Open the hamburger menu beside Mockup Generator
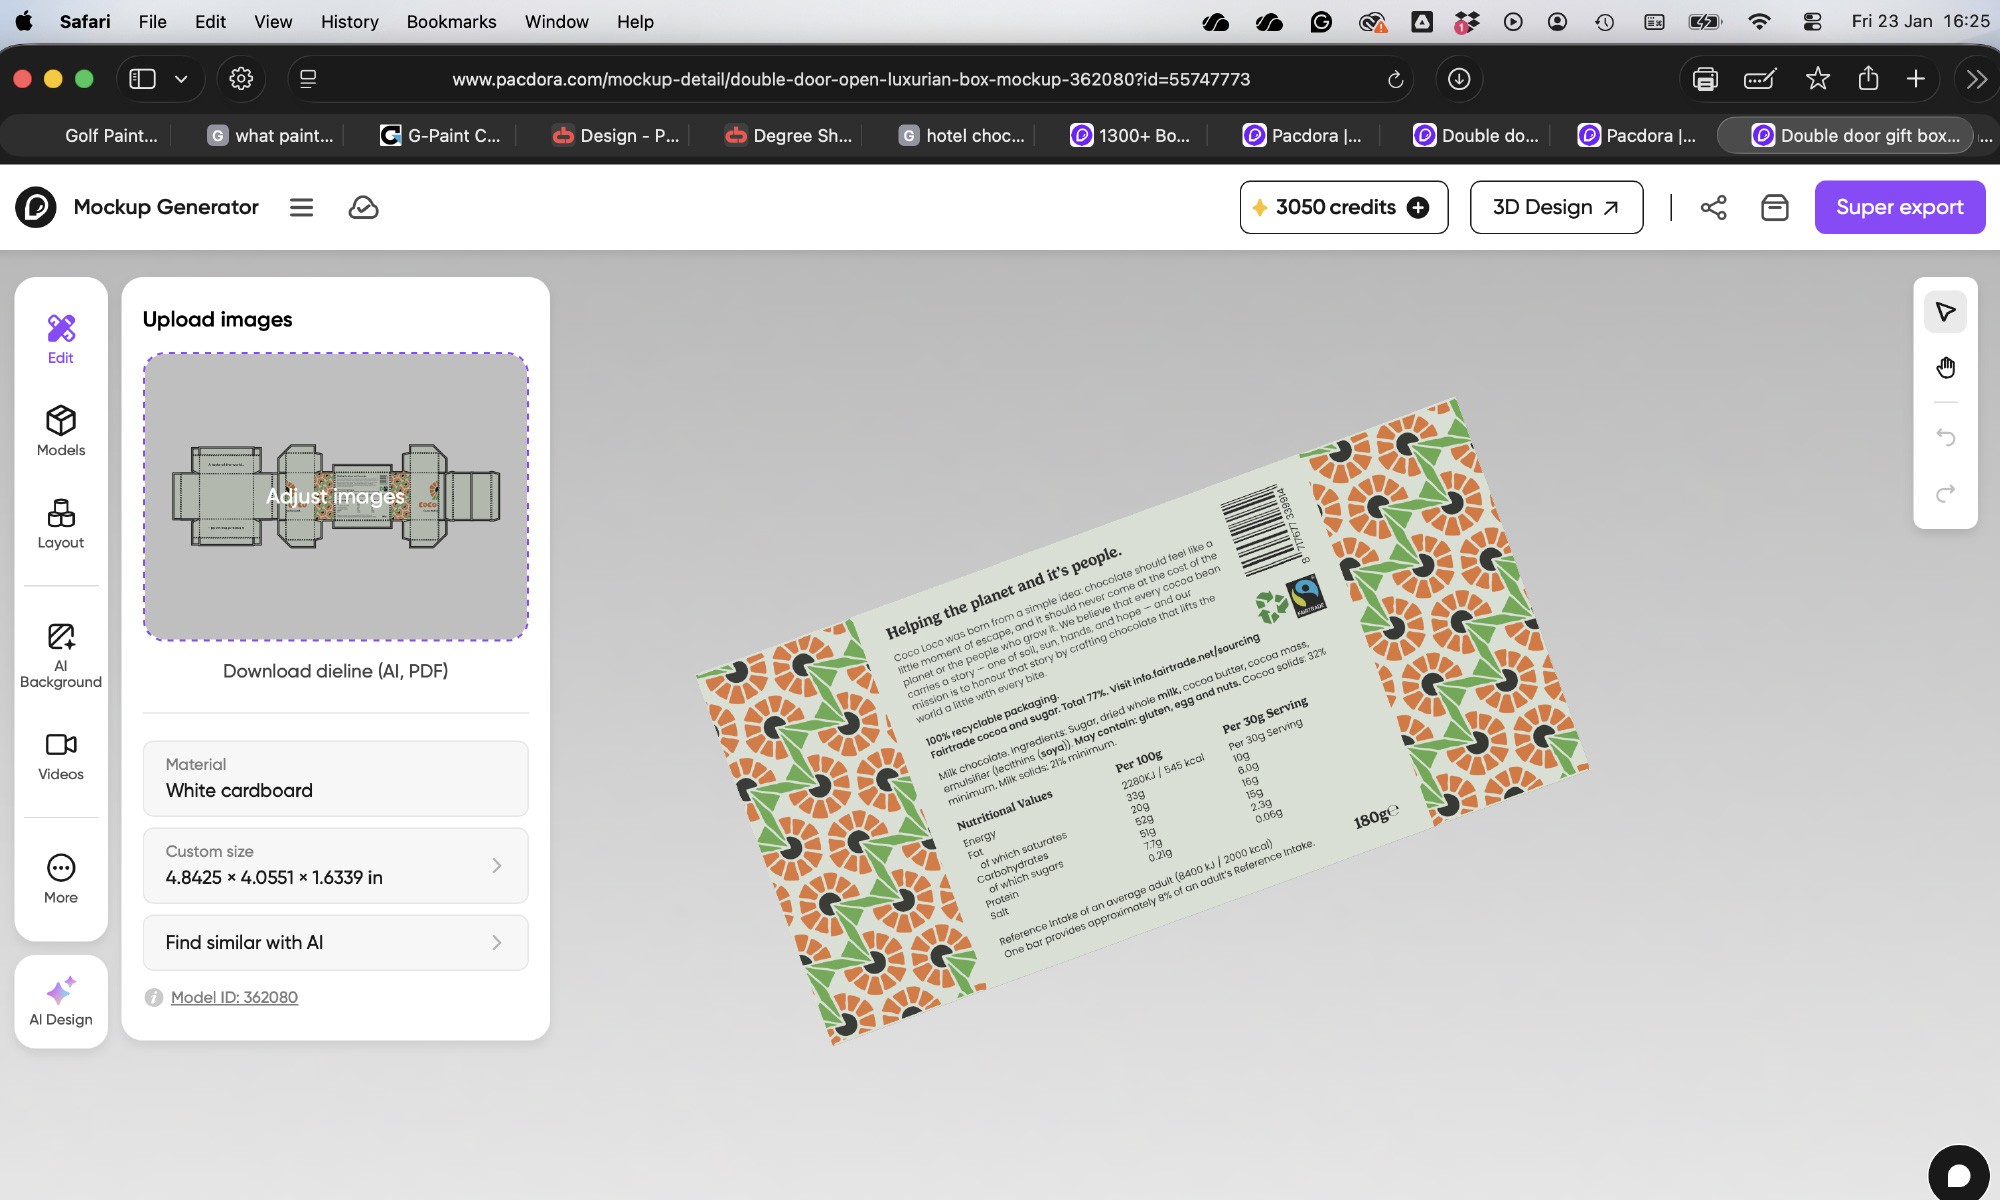2000x1200 pixels. tap(301, 207)
